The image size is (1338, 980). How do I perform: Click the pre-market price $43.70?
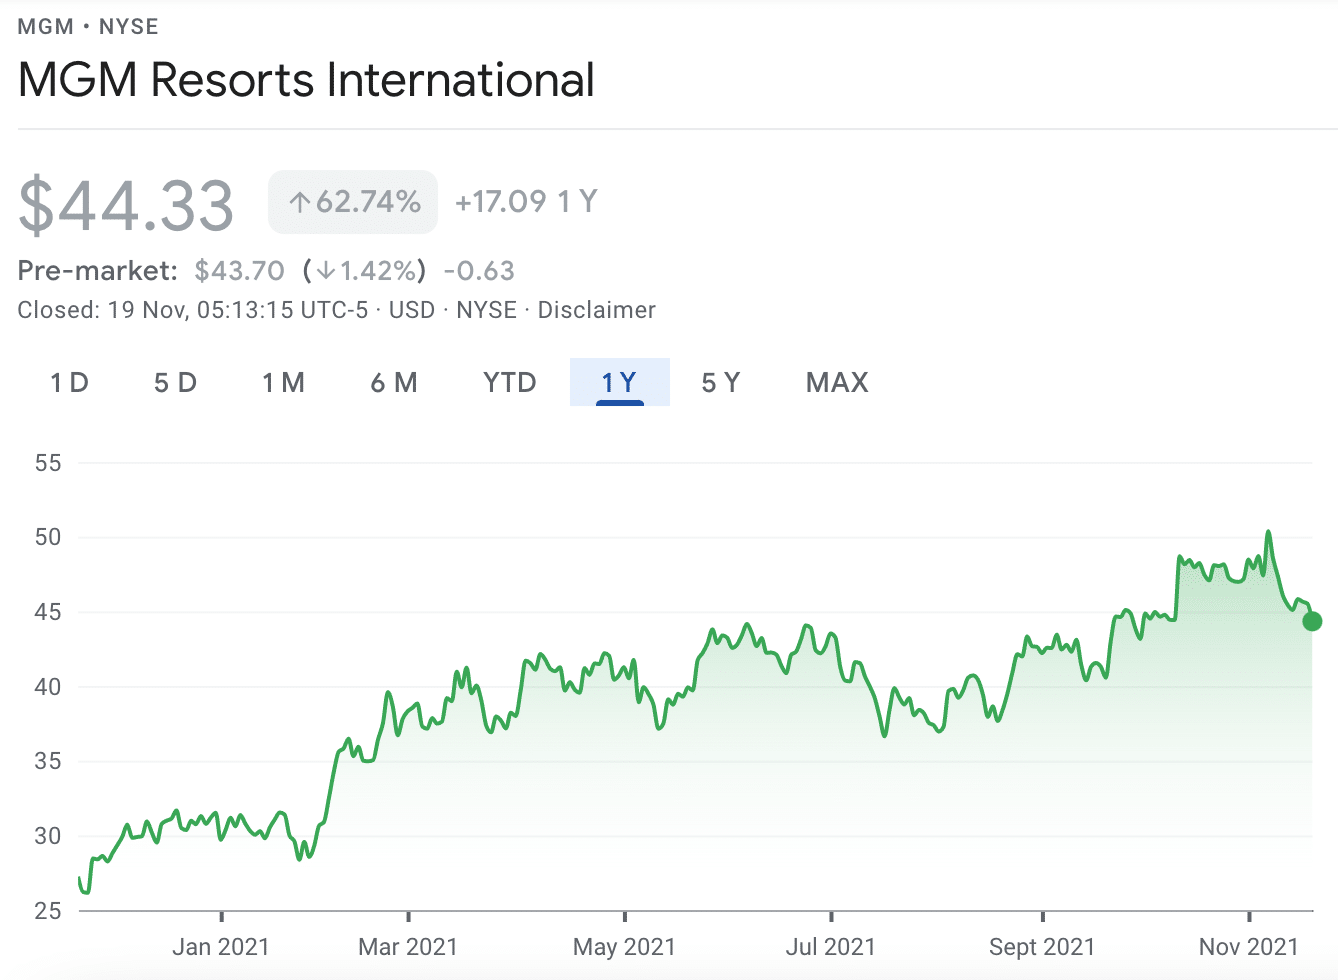[x=239, y=271]
